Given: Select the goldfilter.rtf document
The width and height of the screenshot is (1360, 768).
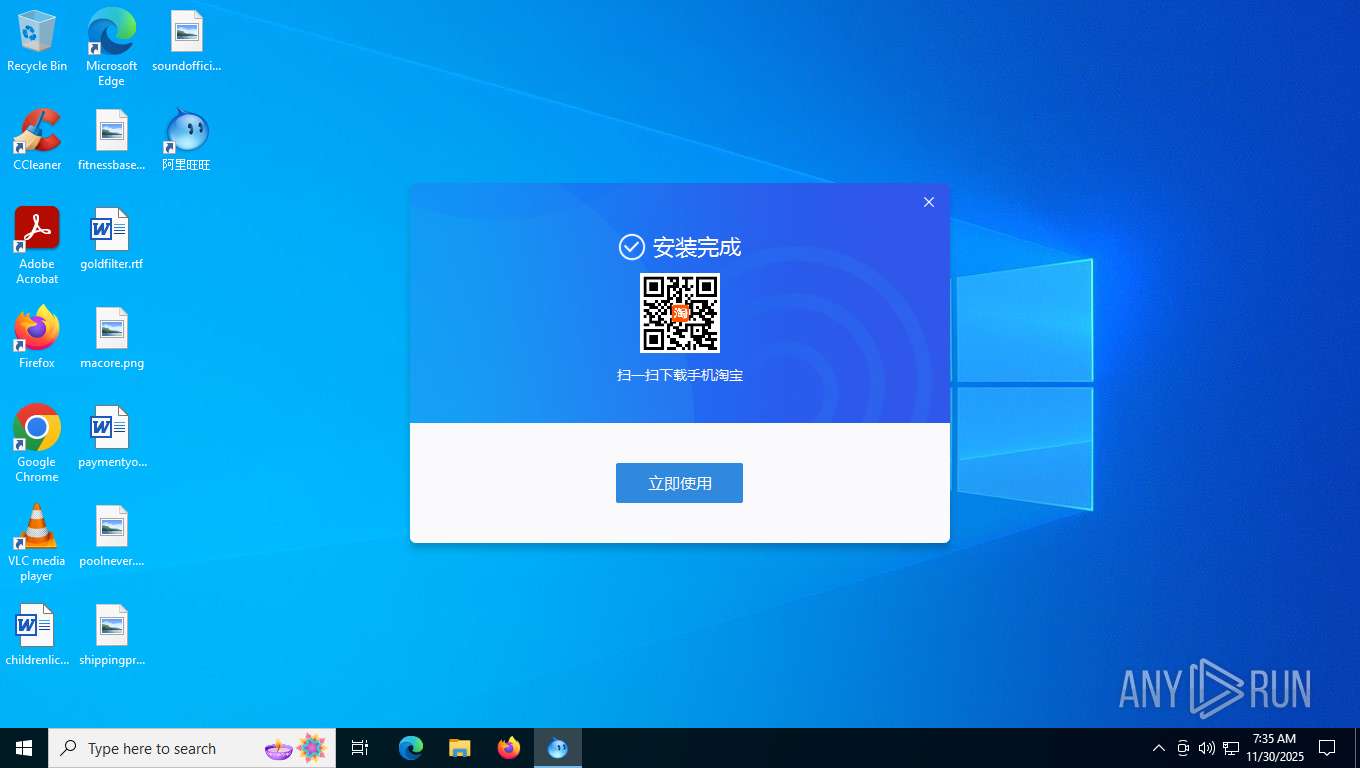Looking at the screenshot, I should coord(111,239).
